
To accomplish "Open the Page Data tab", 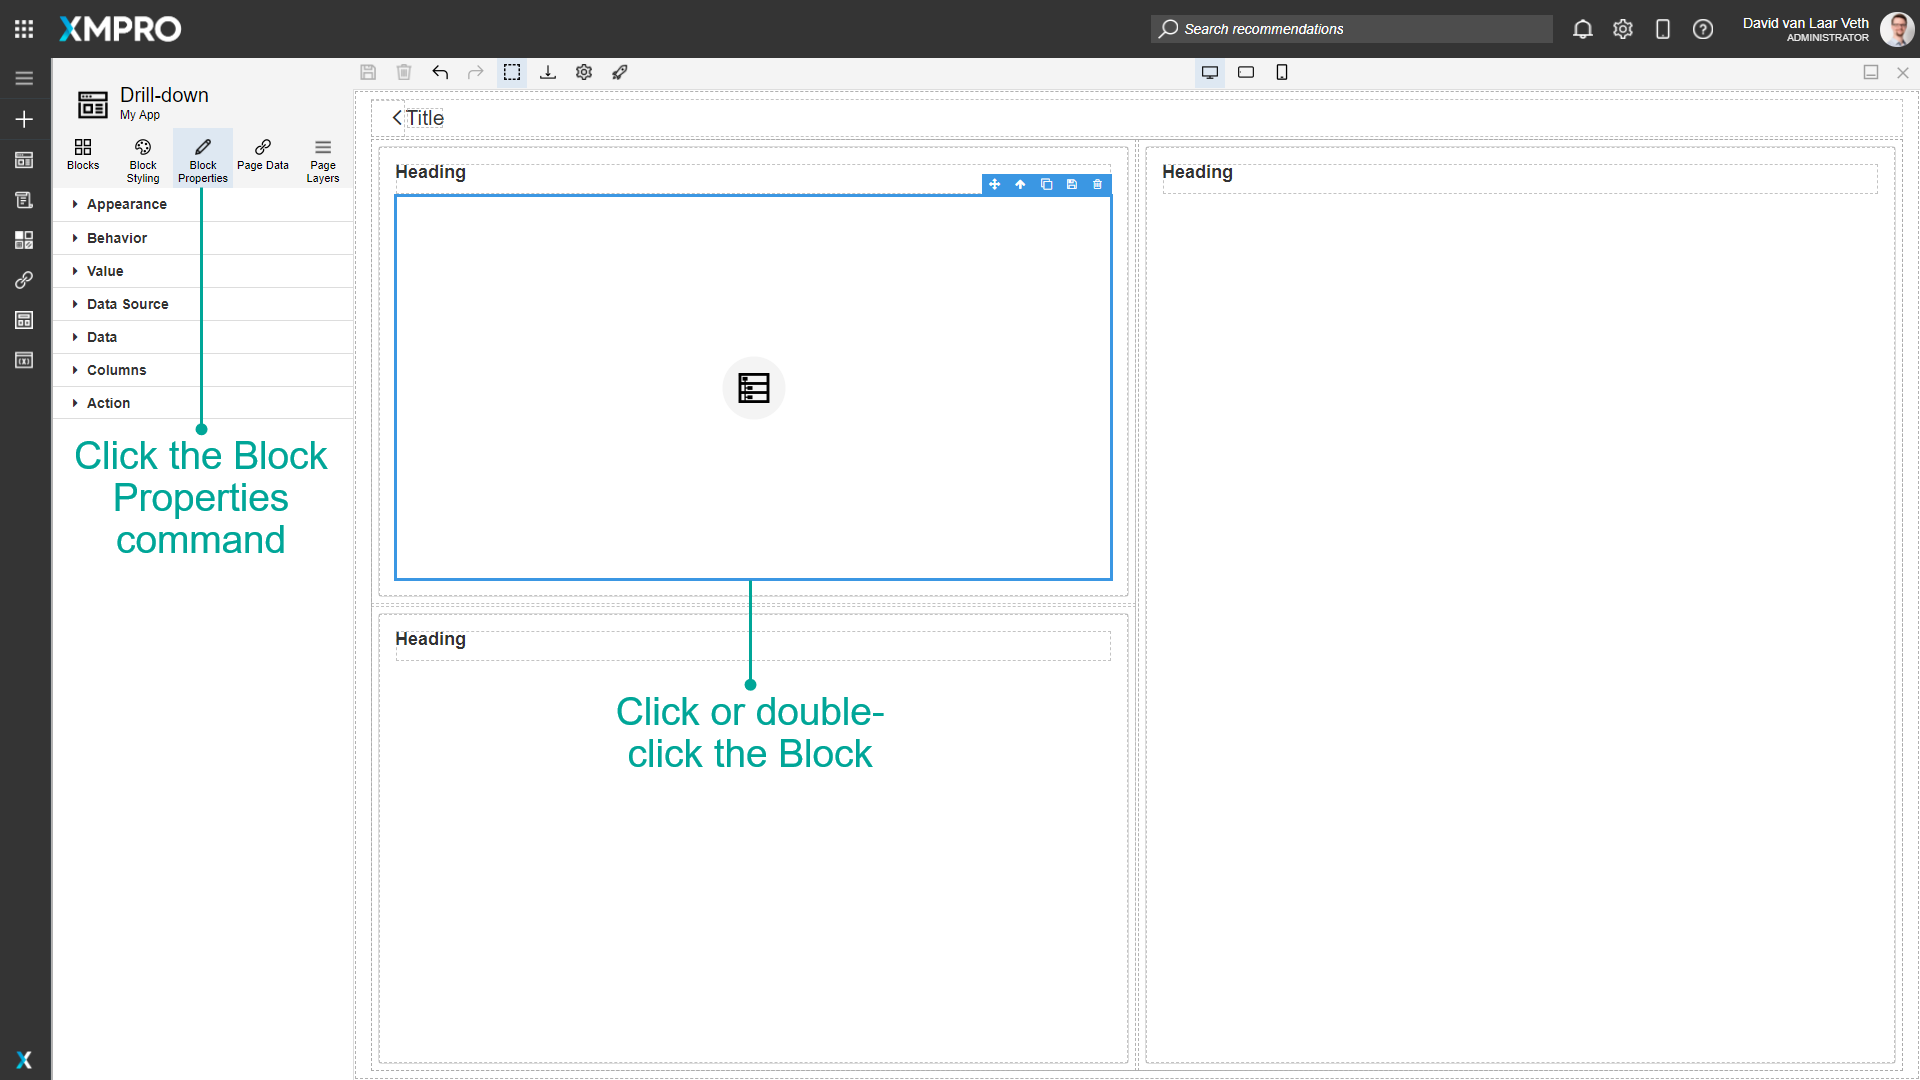I will coord(263,156).
